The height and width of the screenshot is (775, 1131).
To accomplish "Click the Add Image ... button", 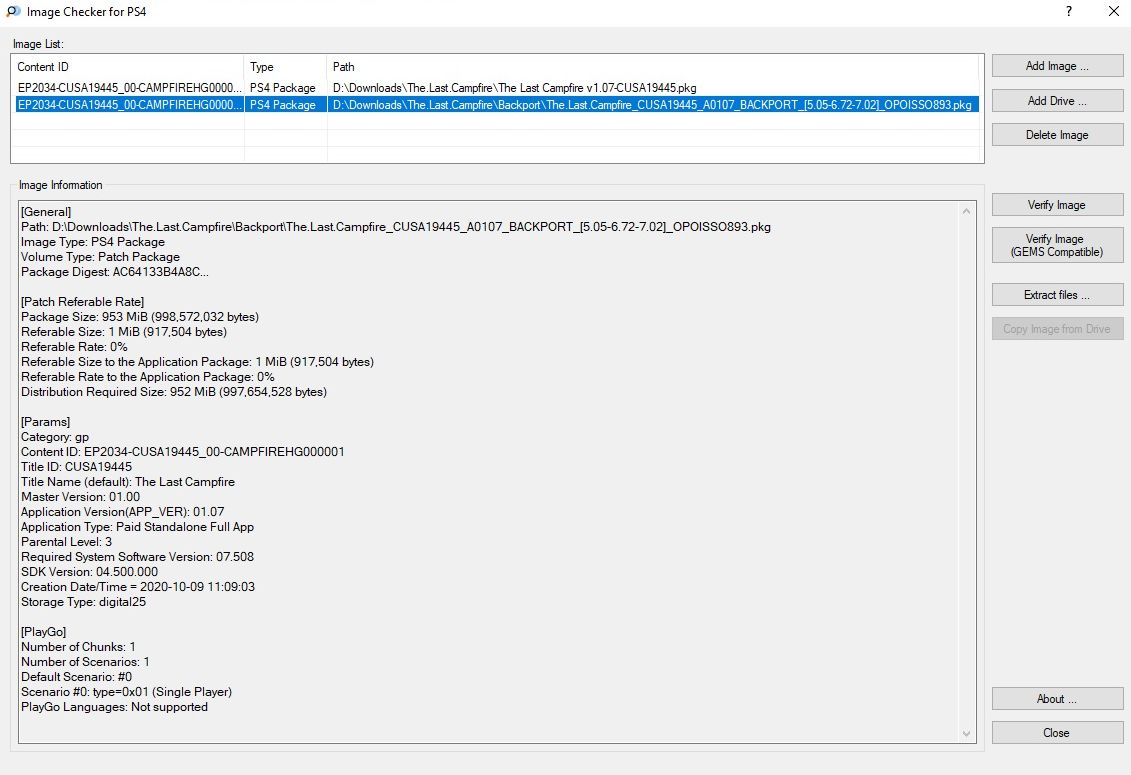I will point(1057,66).
